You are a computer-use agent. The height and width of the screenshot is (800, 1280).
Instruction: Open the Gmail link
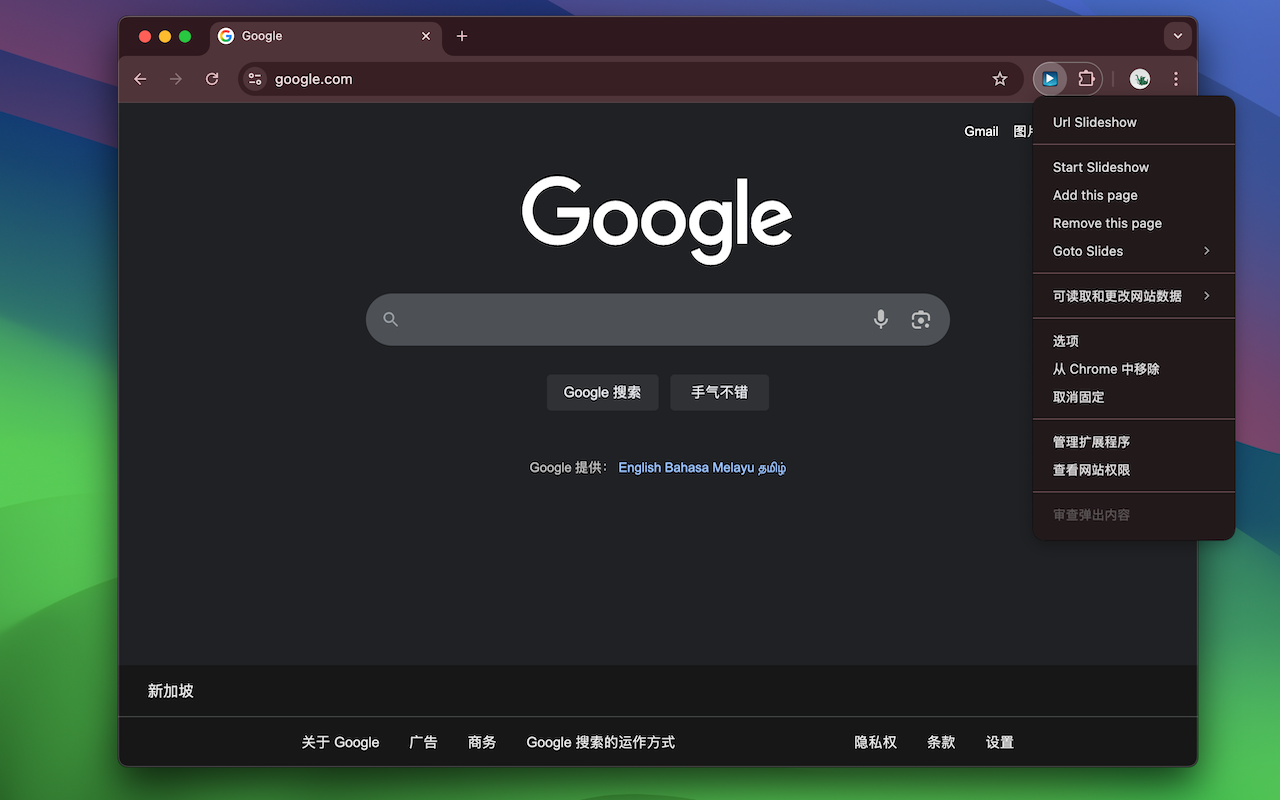pyautogui.click(x=981, y=131)
